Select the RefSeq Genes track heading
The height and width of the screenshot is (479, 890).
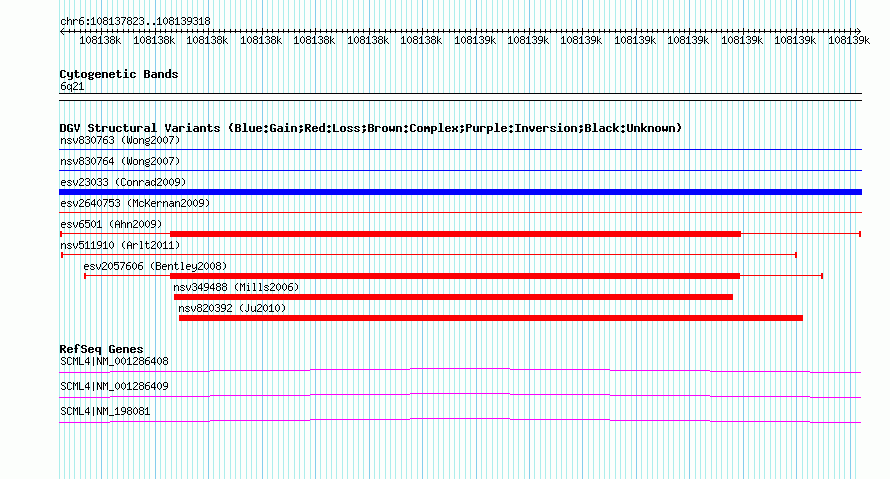(x=101, y=349)
